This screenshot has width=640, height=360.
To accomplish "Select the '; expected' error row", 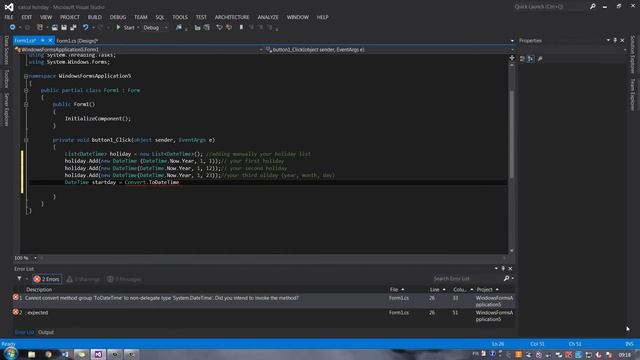I will click(264, 316).
